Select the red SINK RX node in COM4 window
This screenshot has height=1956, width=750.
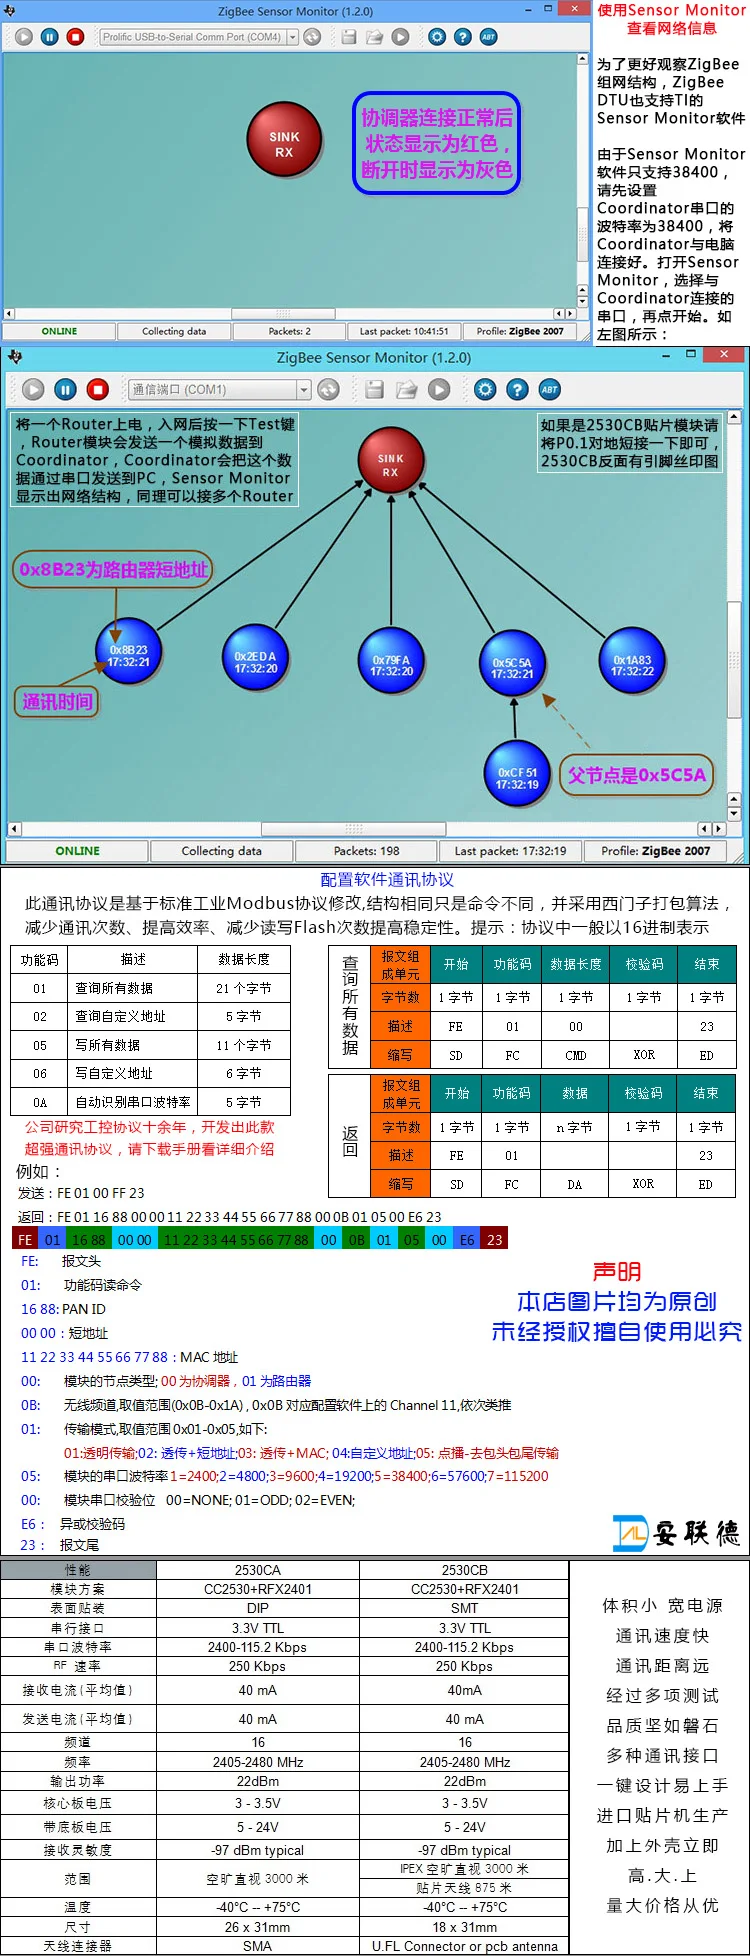click(x=285, y=141)
